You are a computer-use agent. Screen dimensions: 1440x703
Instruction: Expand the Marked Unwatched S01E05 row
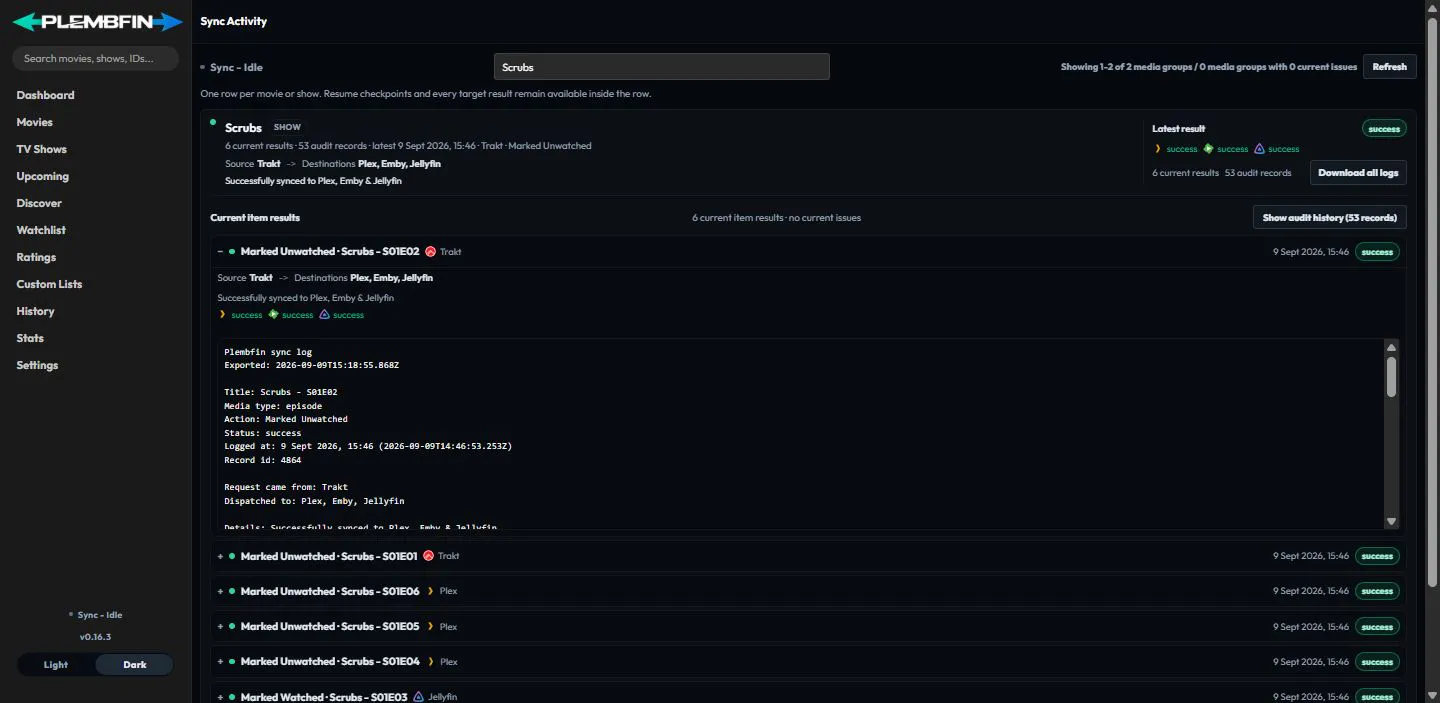[219, 627]
